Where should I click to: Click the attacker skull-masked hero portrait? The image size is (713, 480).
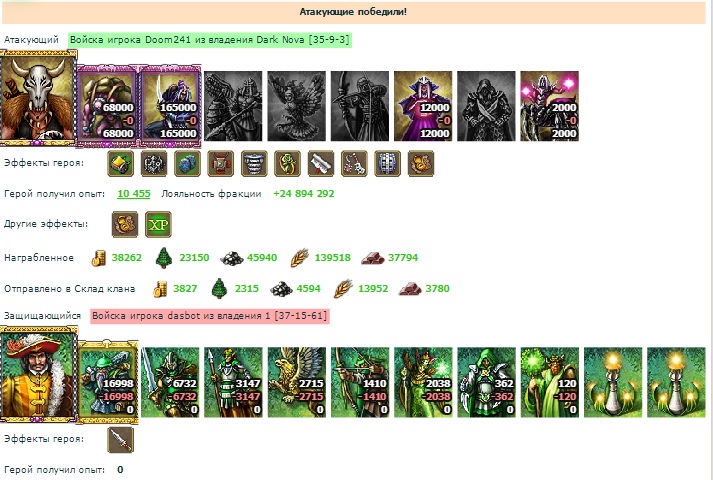pyautogui.click(x=38, y=98)
